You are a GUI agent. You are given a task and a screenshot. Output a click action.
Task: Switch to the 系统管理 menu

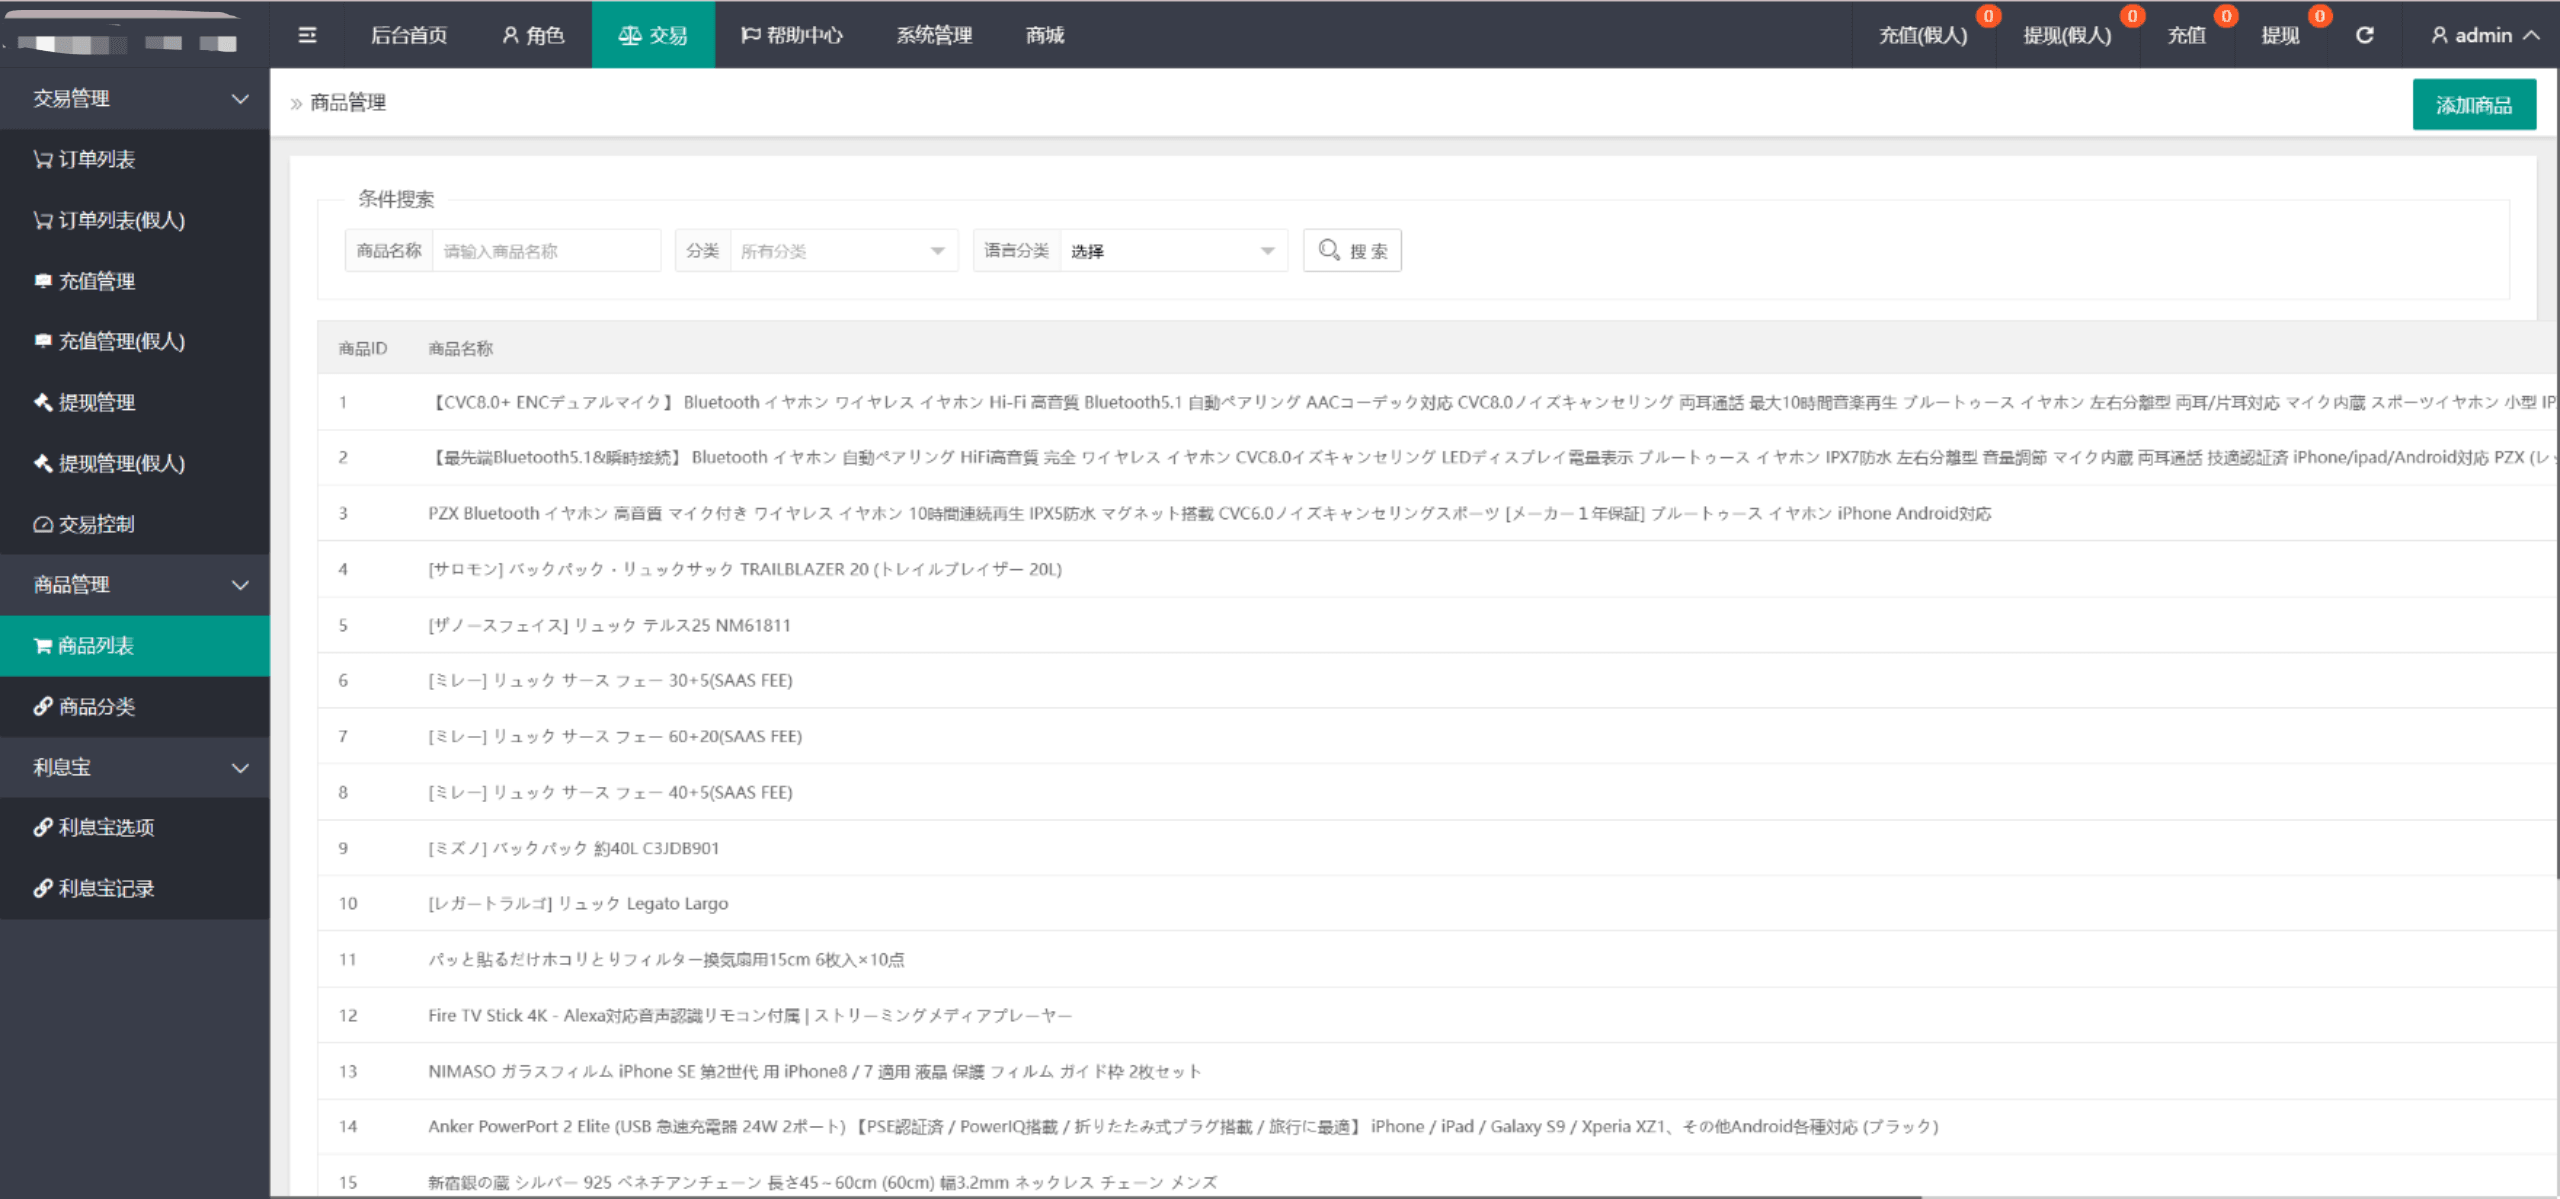click(x=933, y=35)
